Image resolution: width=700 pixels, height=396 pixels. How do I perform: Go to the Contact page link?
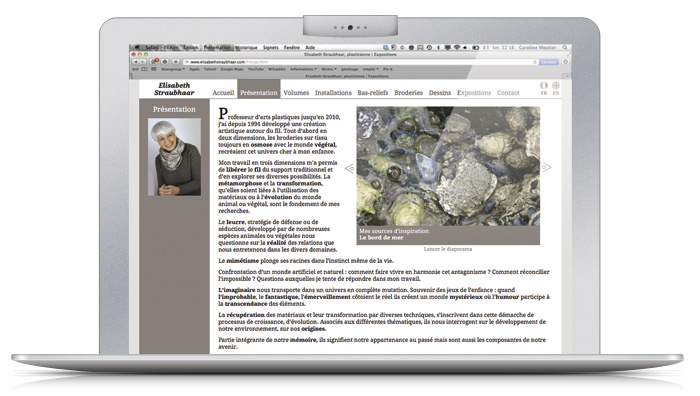tap(508, 93)
